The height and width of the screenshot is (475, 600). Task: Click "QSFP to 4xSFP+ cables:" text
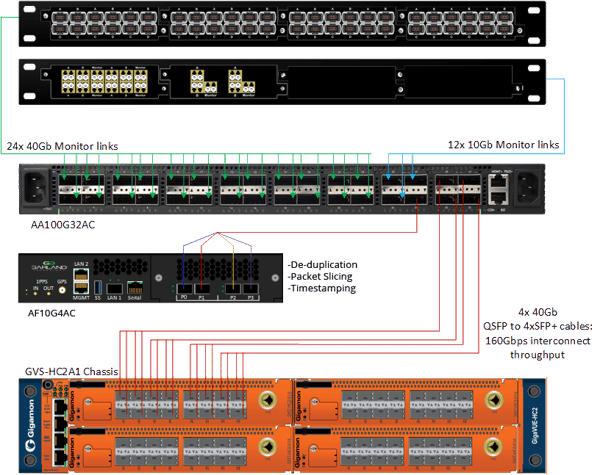(538, 326)
